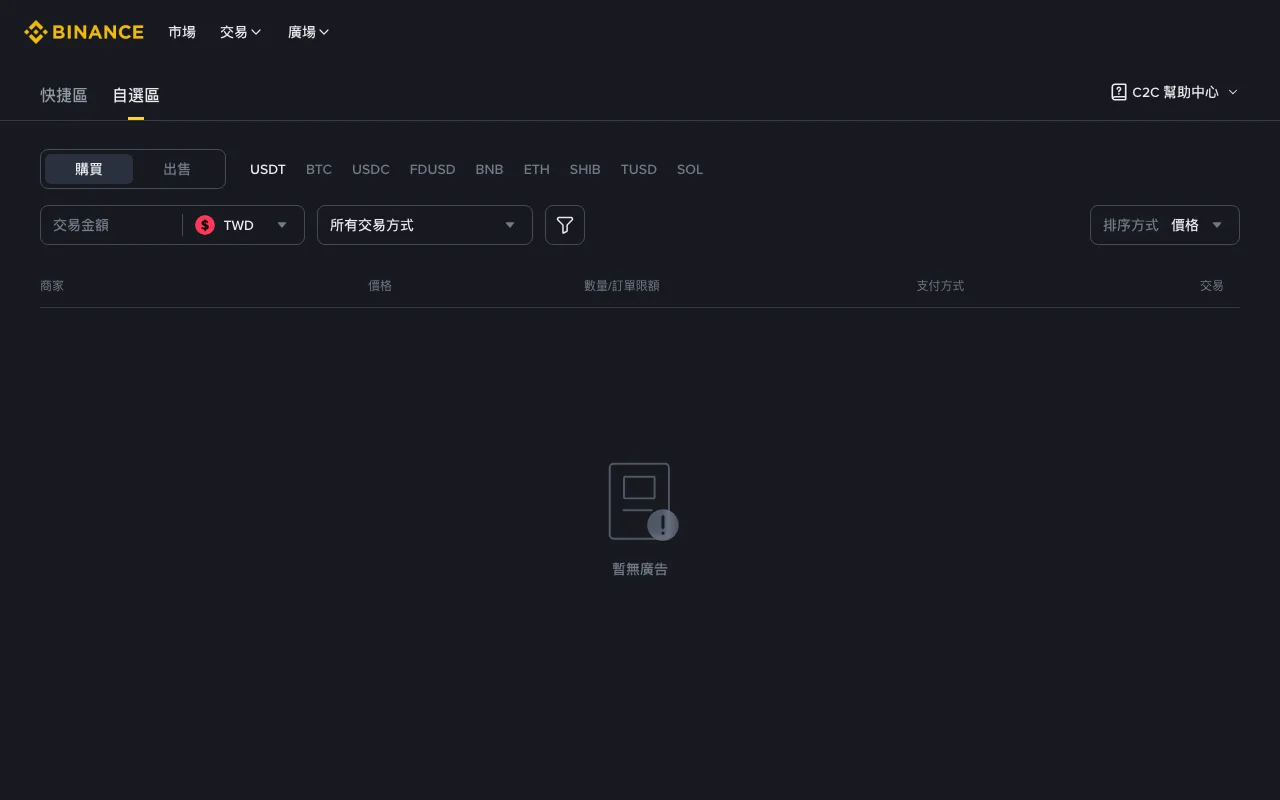This screenshot has width=1280, height=800.
Task: Switch to the 出售 sell toggle
Action: [x=177, y=169]
